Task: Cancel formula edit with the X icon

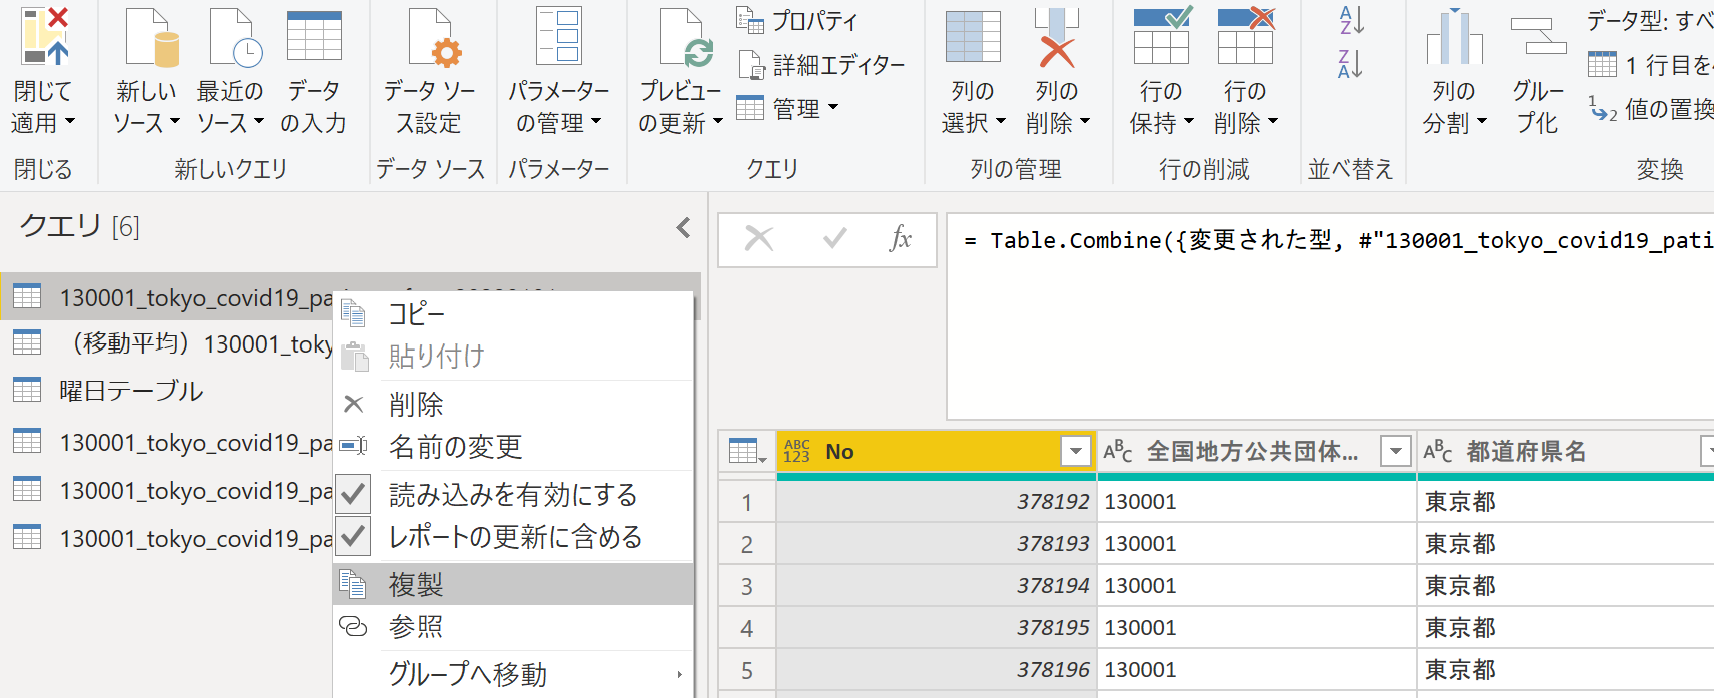Action: (759, 238)
